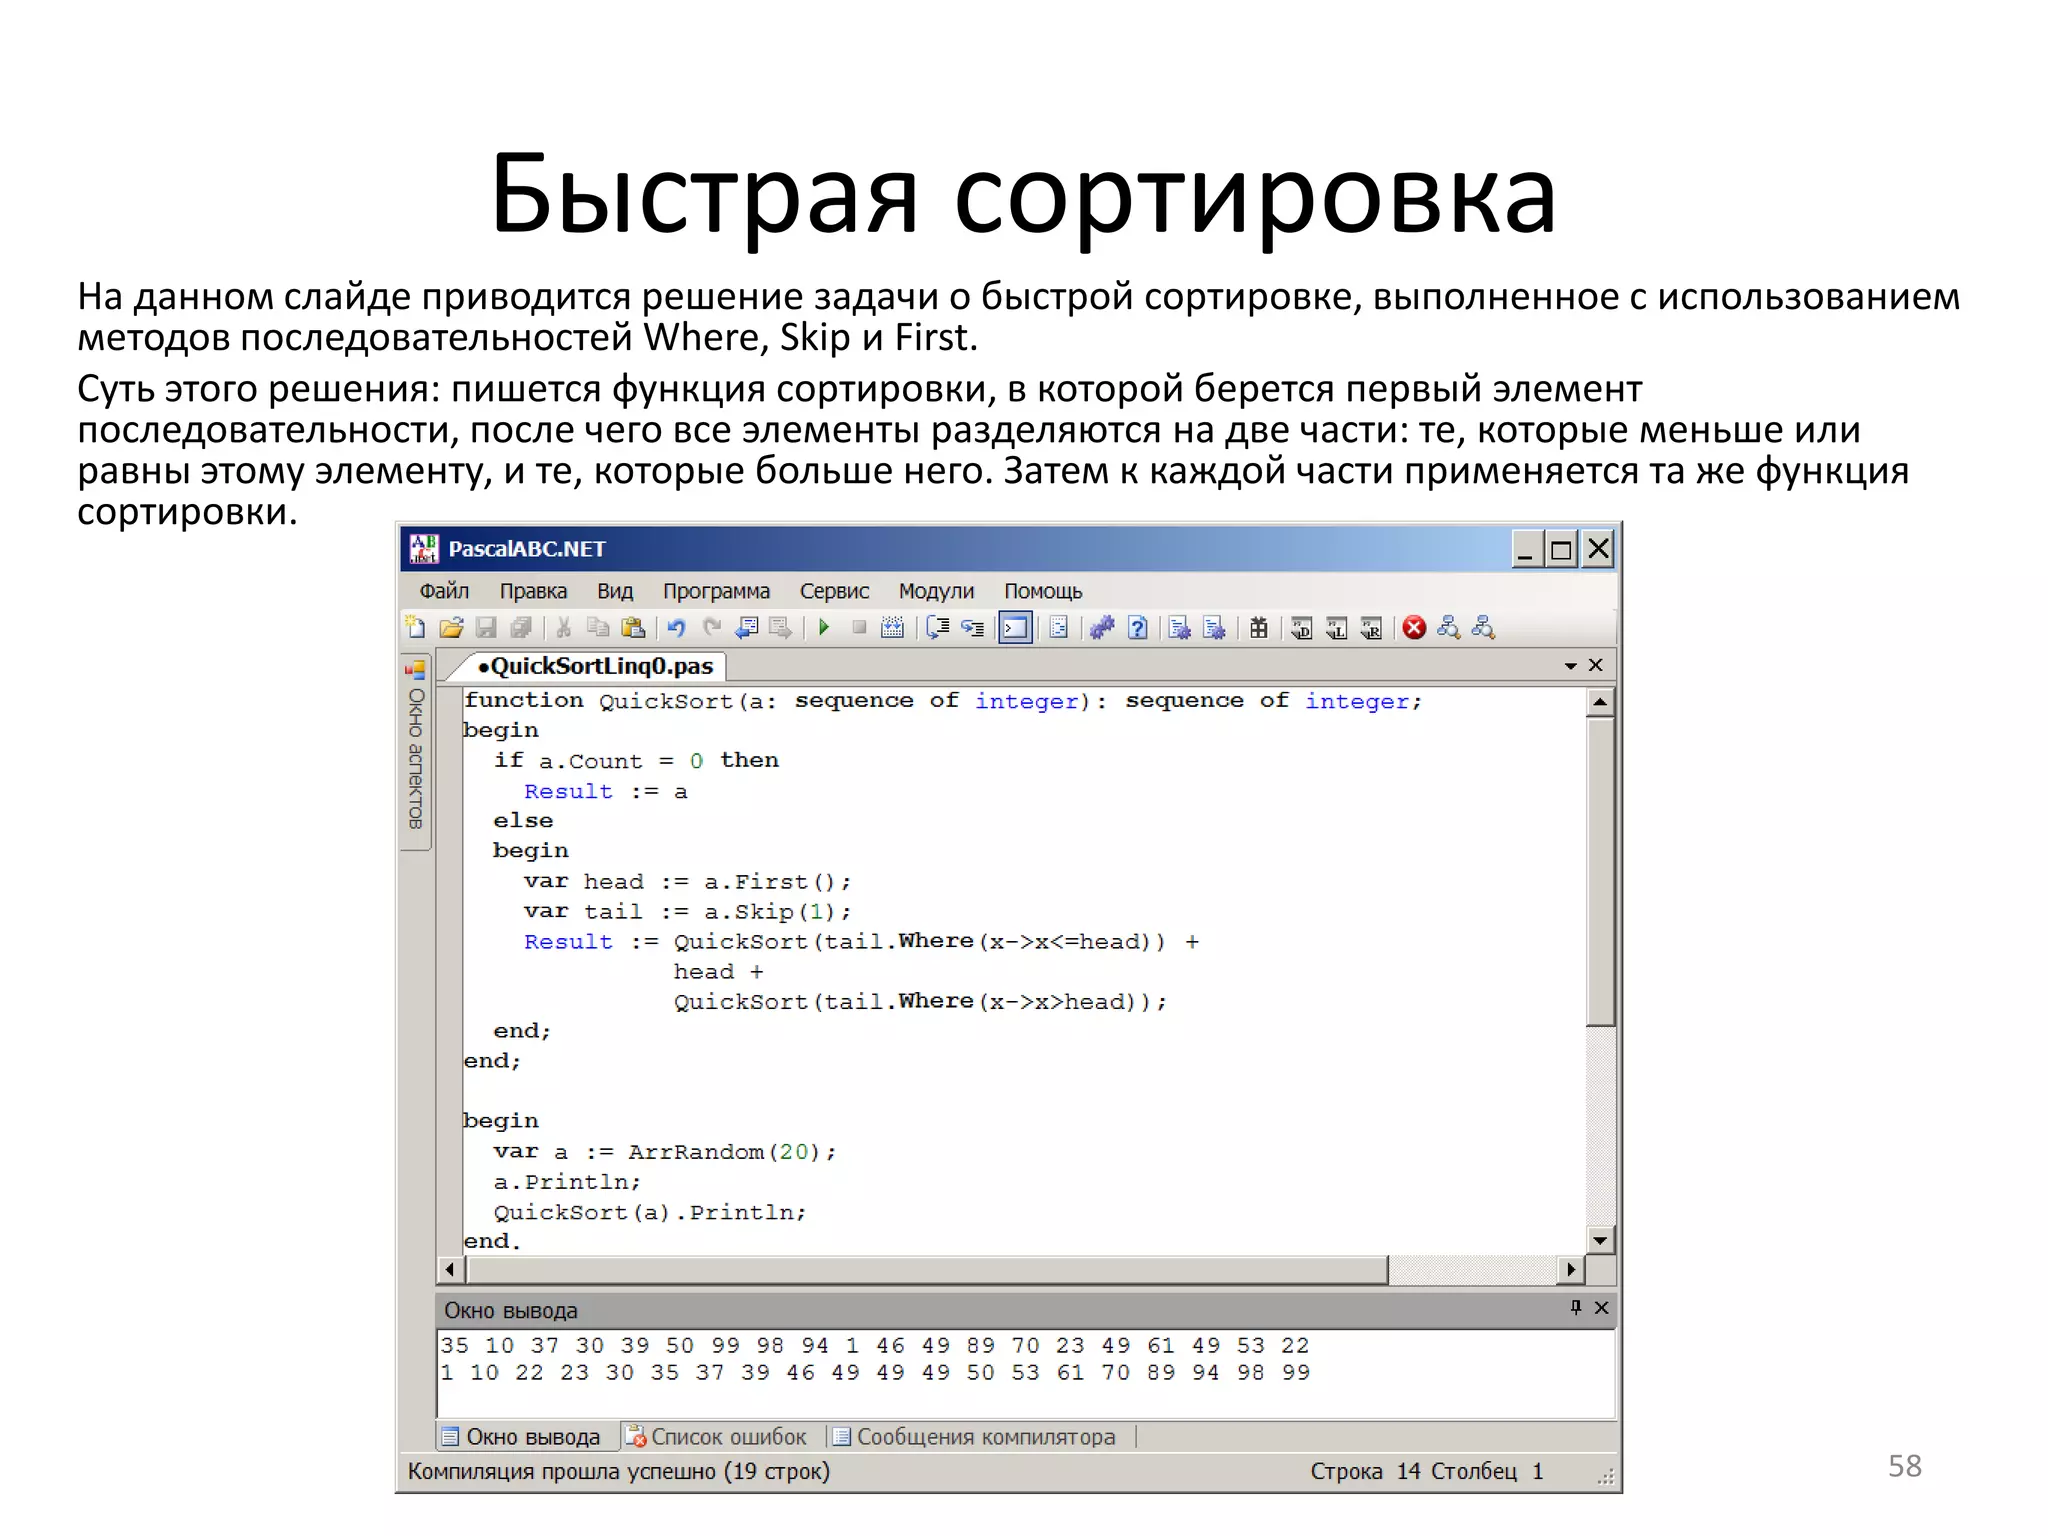Open a file with the folder icon
This screenshot has height=1536, width=2048.
tap(451, 628)
